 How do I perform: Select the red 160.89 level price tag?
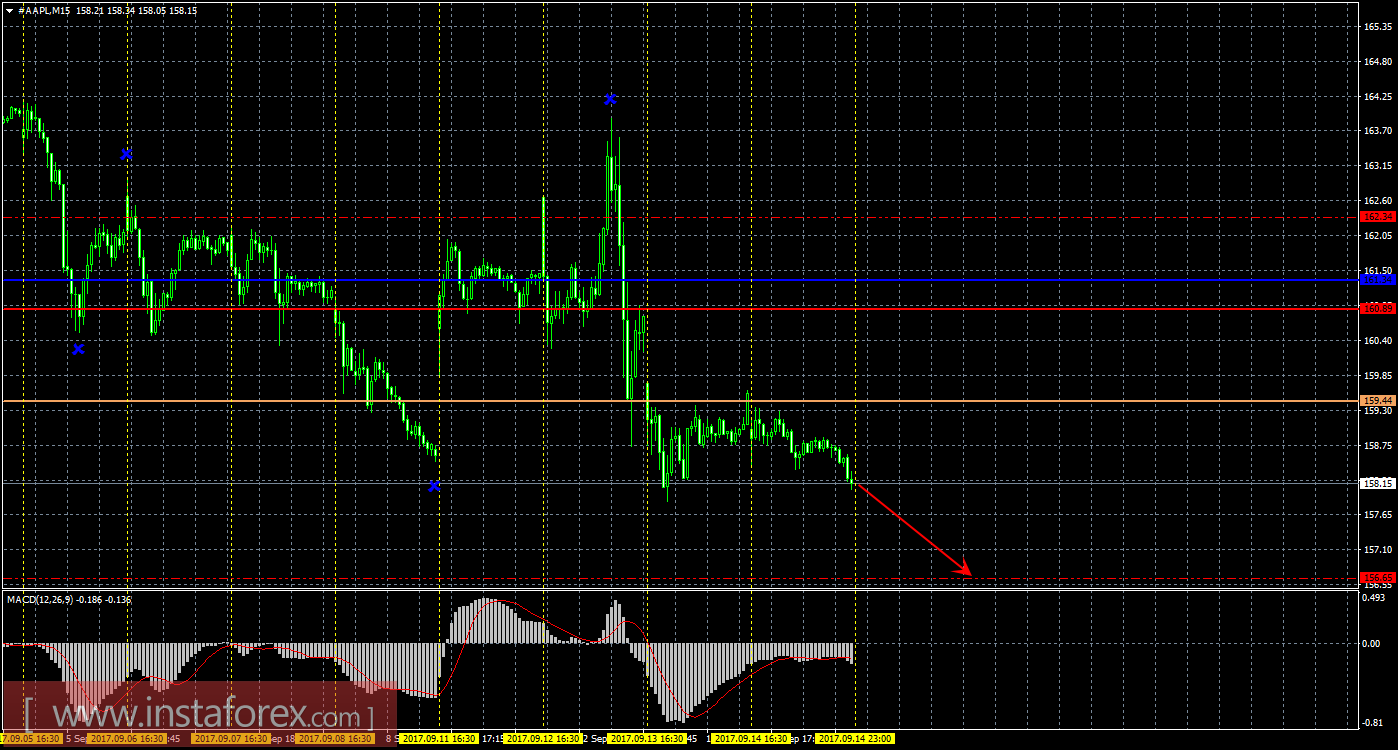(x=1378, y=308)
